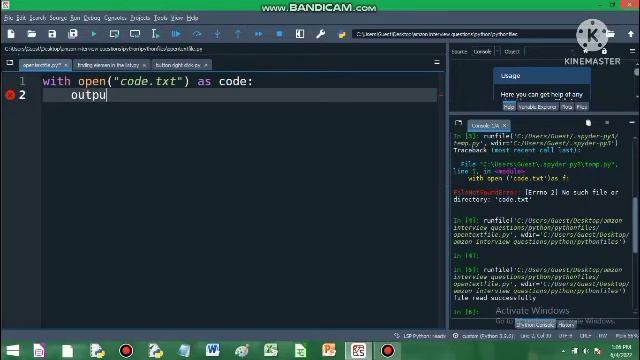
Task: Open the Projects menu
Action: 140,18
